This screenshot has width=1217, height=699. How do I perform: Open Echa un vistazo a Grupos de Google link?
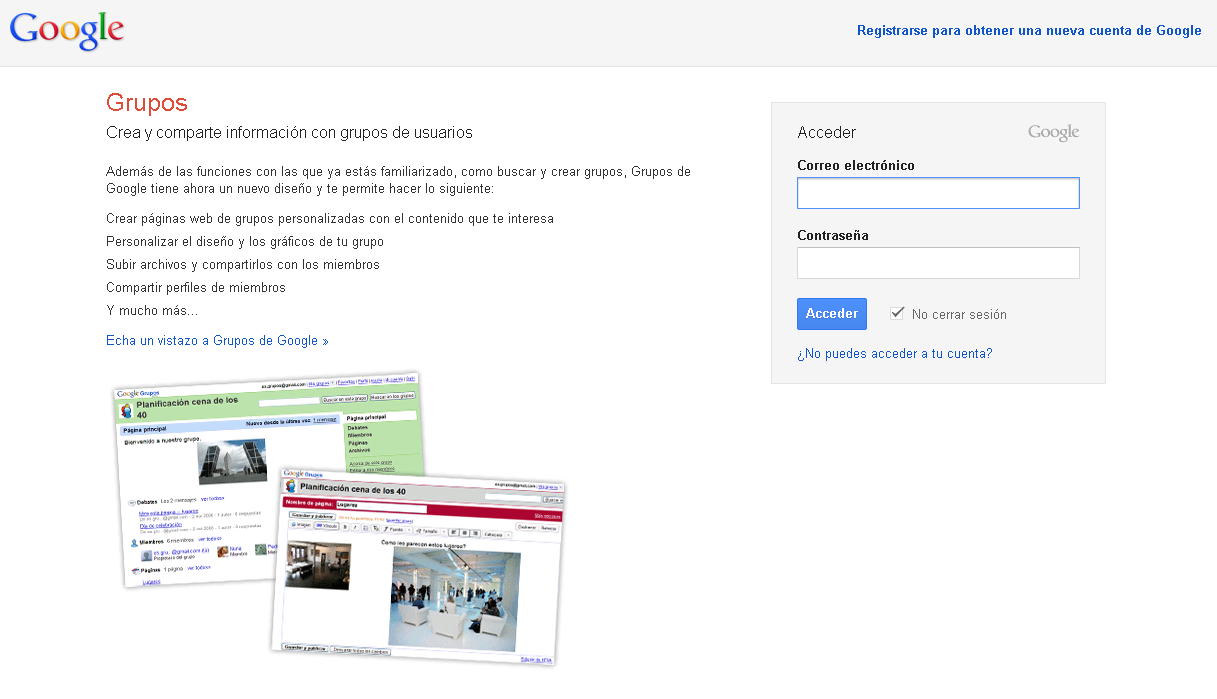[217, 340]
